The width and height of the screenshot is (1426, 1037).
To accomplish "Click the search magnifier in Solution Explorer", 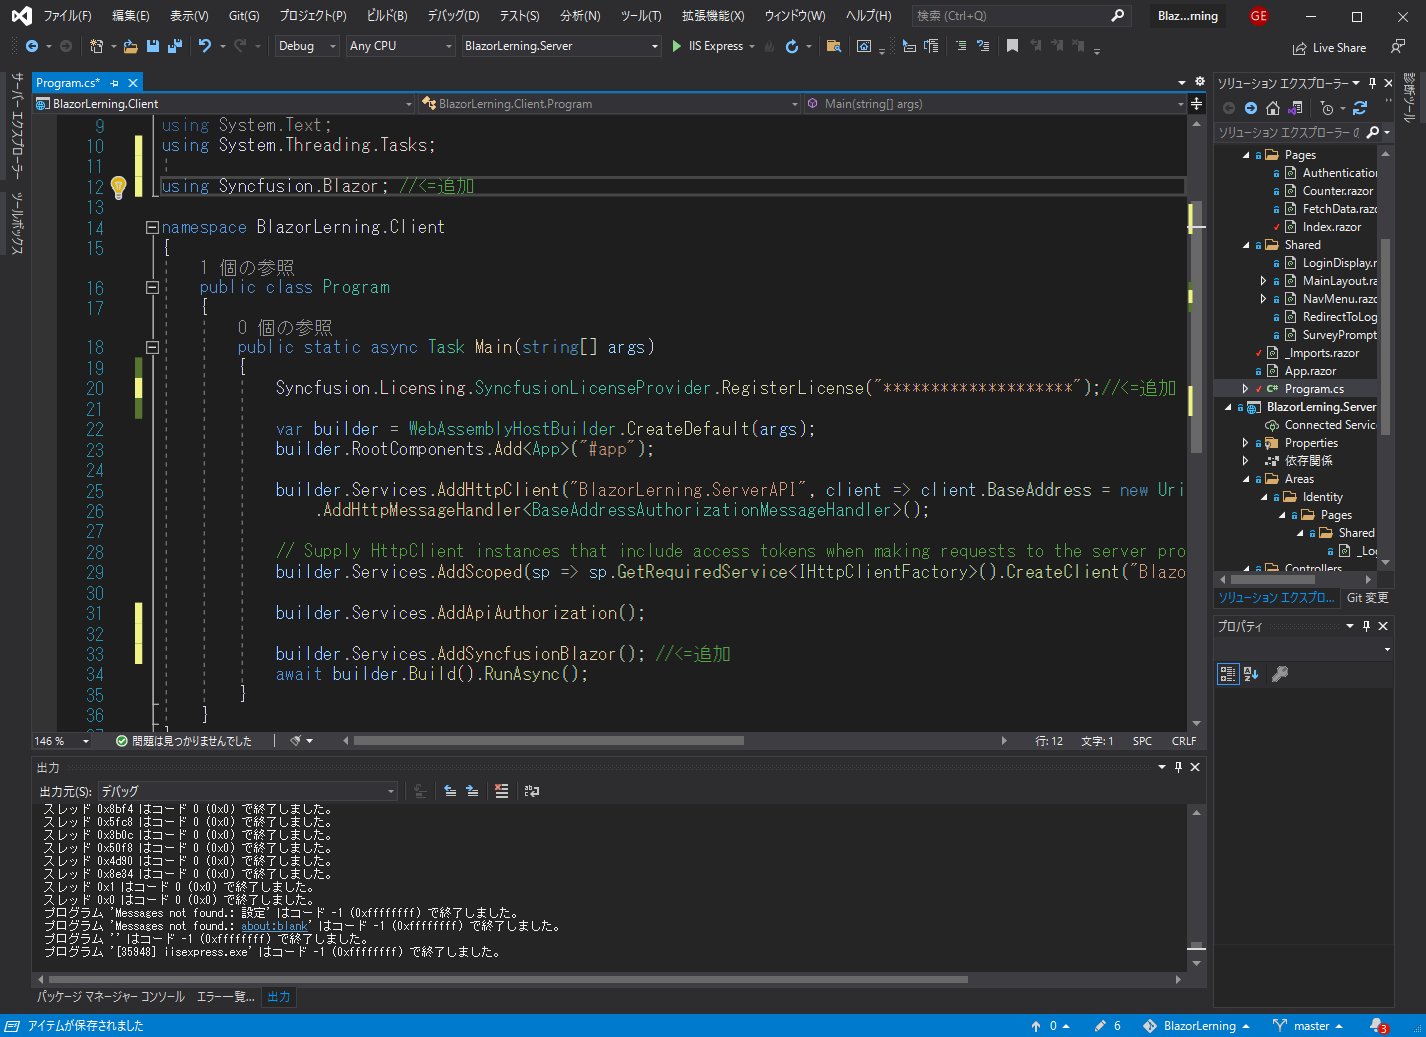I will 1373,132.
